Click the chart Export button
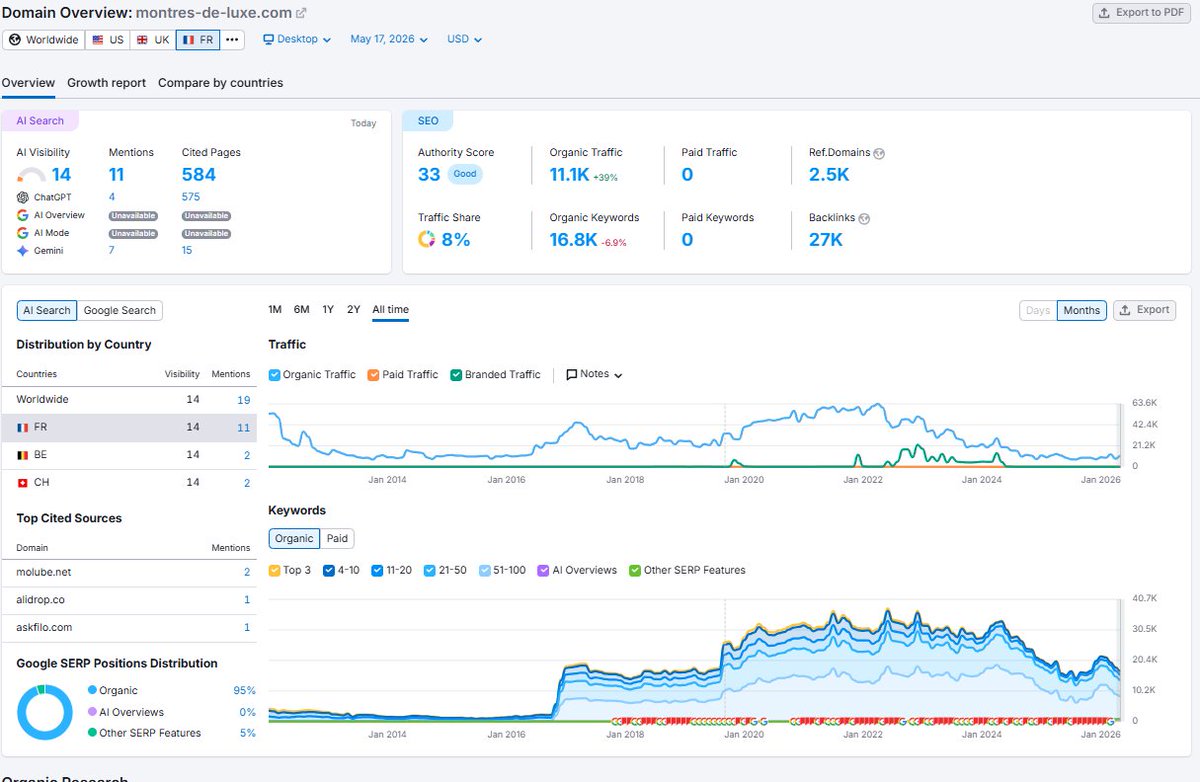The image size is (1200, 782). [x=1144, y=310]
